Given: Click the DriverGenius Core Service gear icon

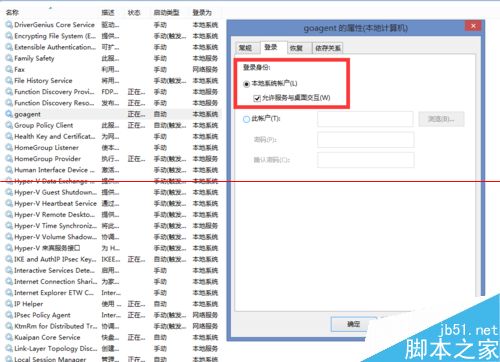Looking at the screenshot, I should click(x=9, y=25).
